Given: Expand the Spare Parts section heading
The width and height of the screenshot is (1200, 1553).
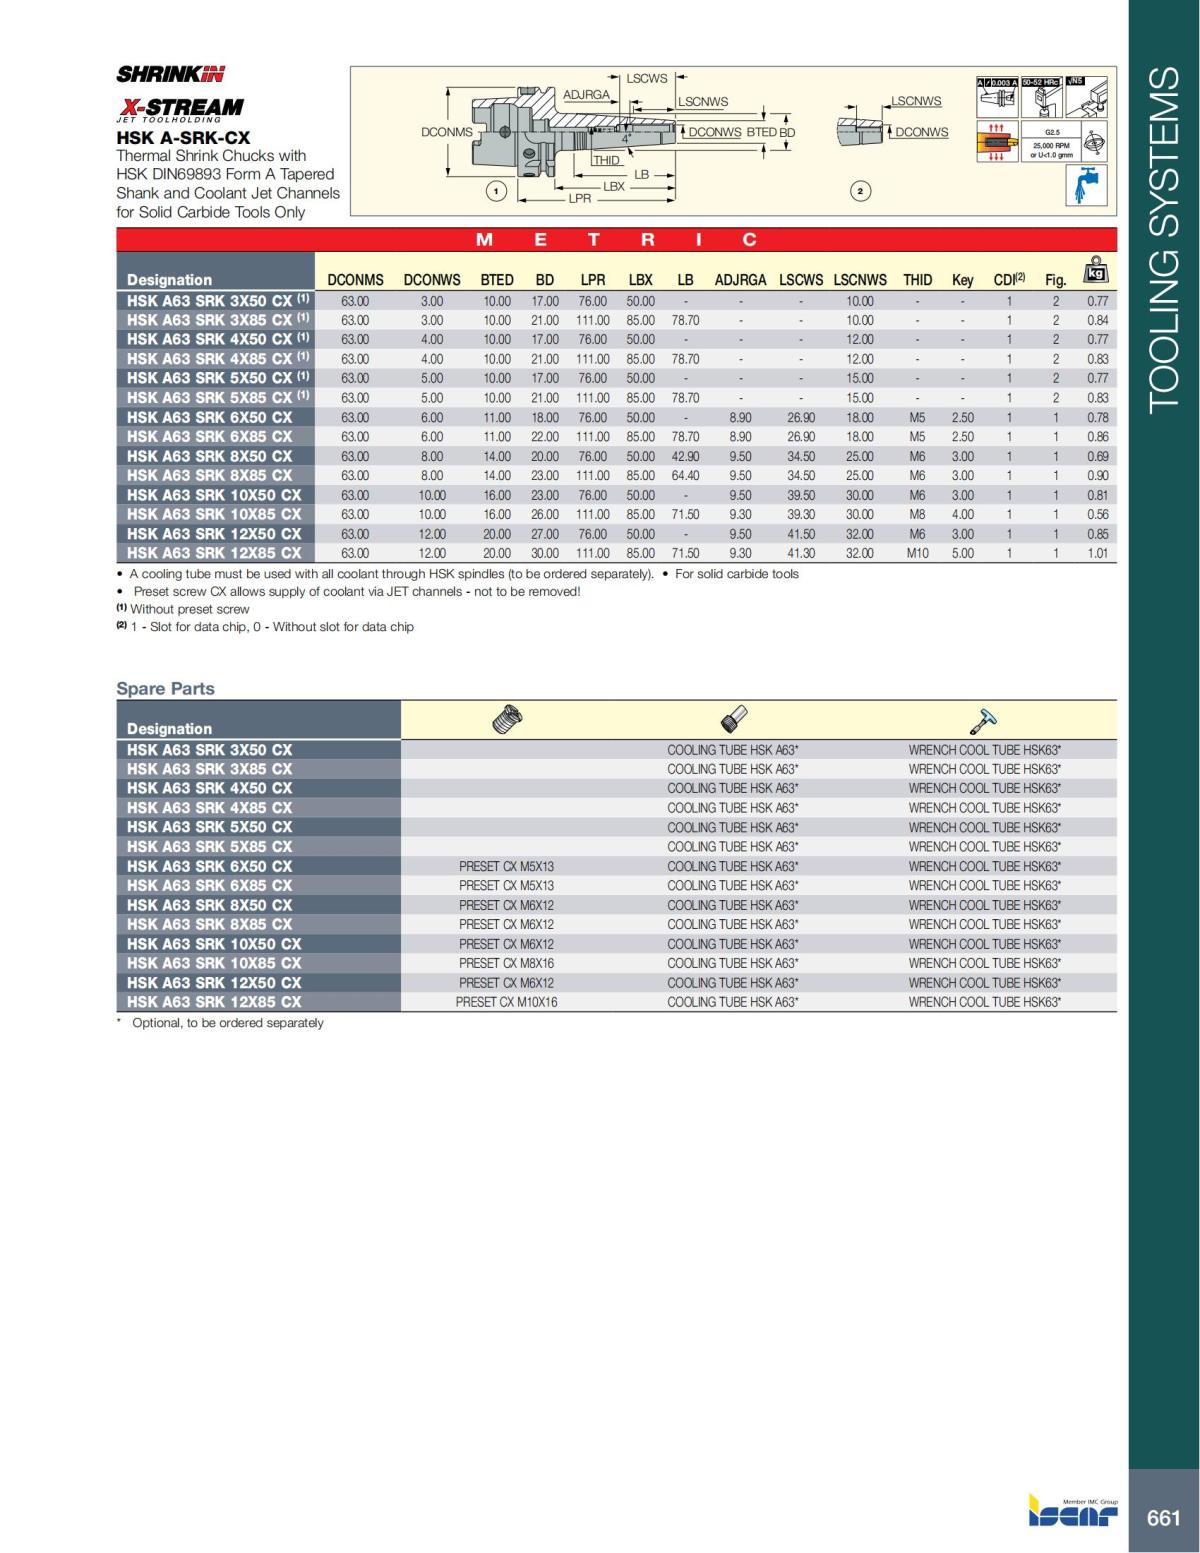Looking at the screenshot, I should pyautogui.click(x=167, y=688).
